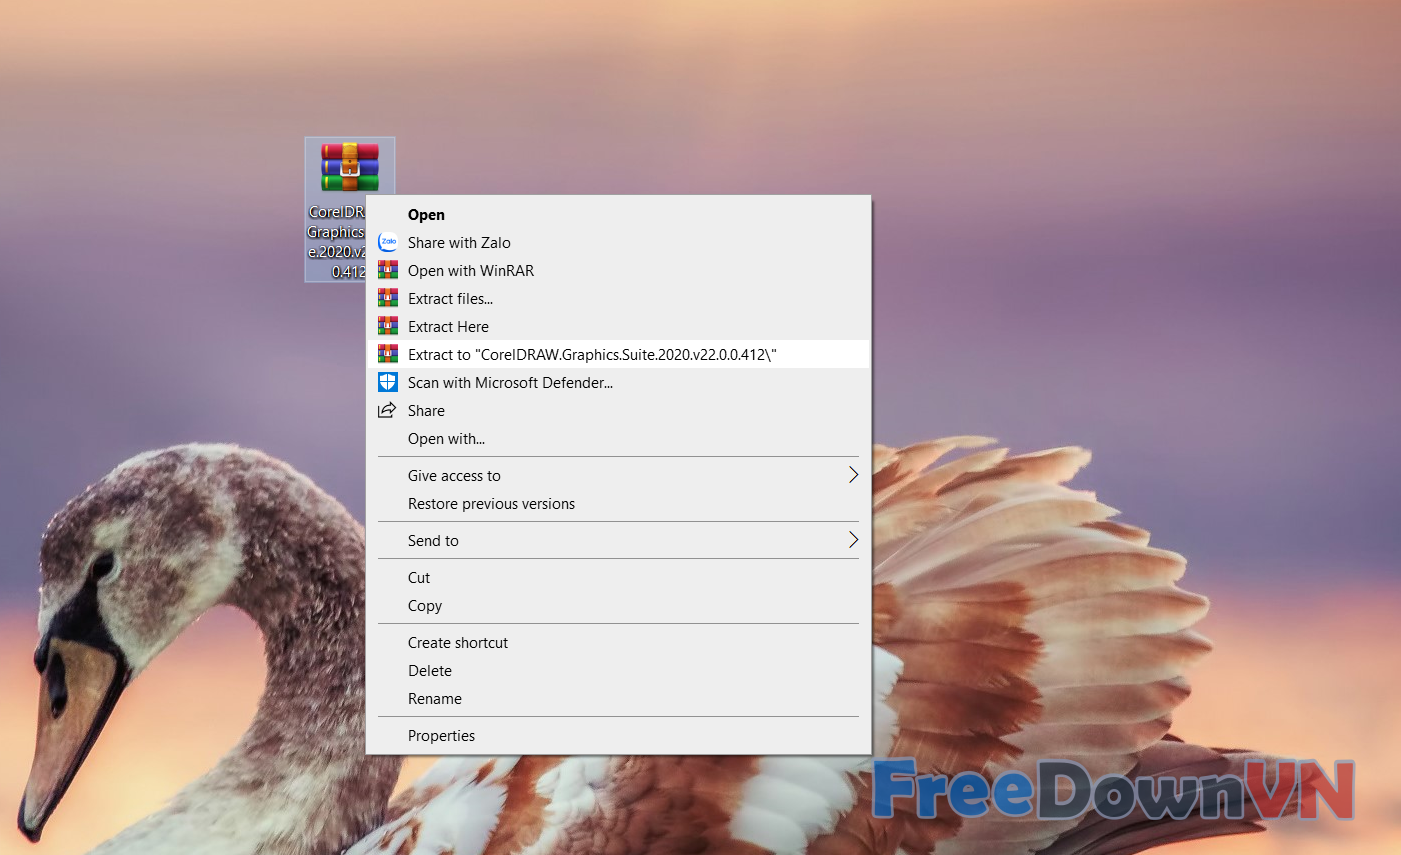Expand the Give access to submenu arrow
Viewport: 1401px width, 855px height.
[852, 475]
